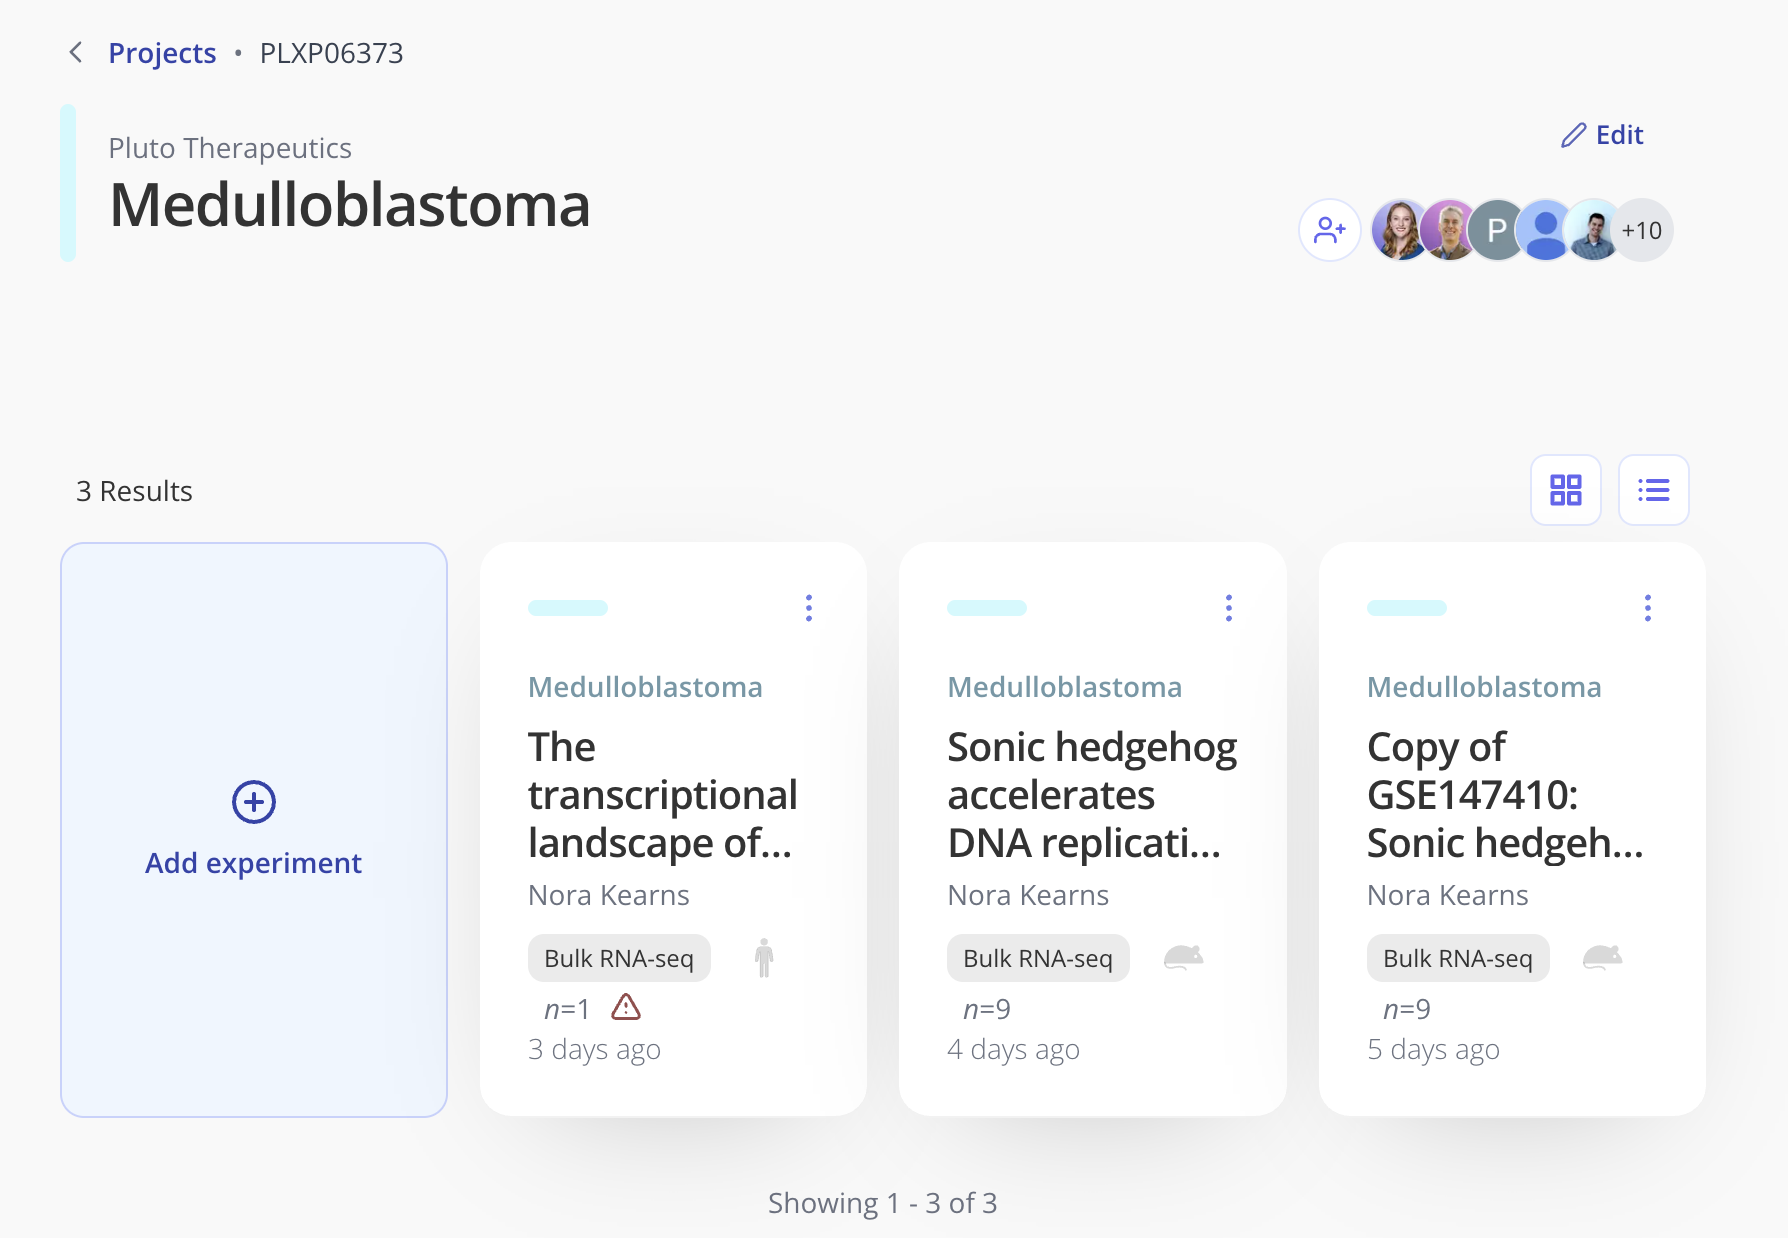Screen dimensions: 1788x1238
Task: Click the human species icon on first experiment
Action: tap(763, 957)
